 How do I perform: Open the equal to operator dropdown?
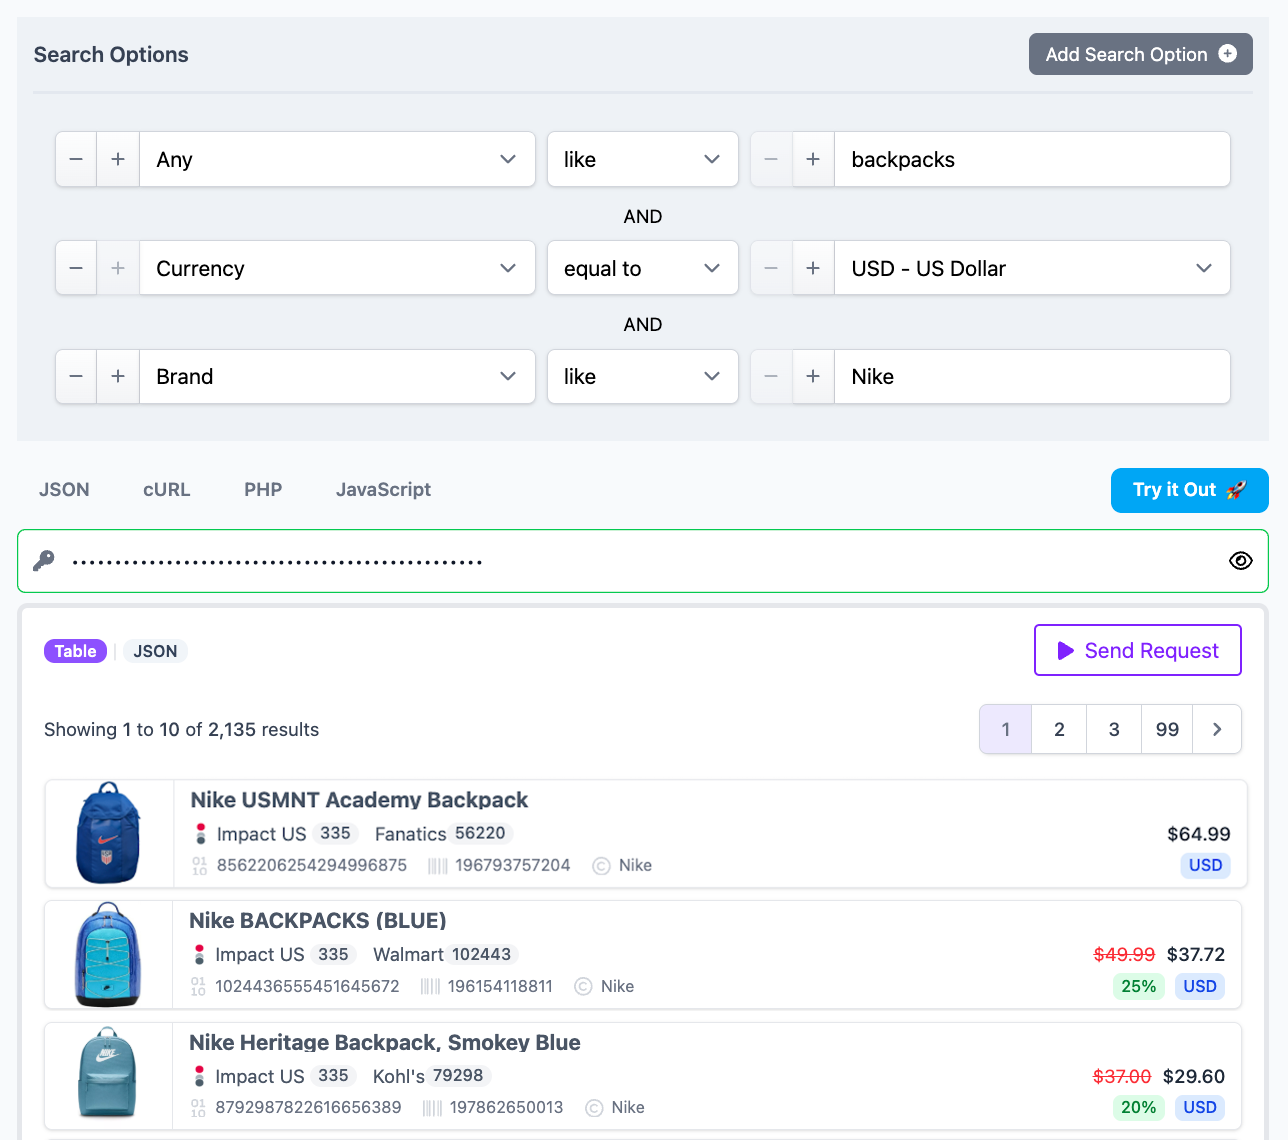[642, 268]
